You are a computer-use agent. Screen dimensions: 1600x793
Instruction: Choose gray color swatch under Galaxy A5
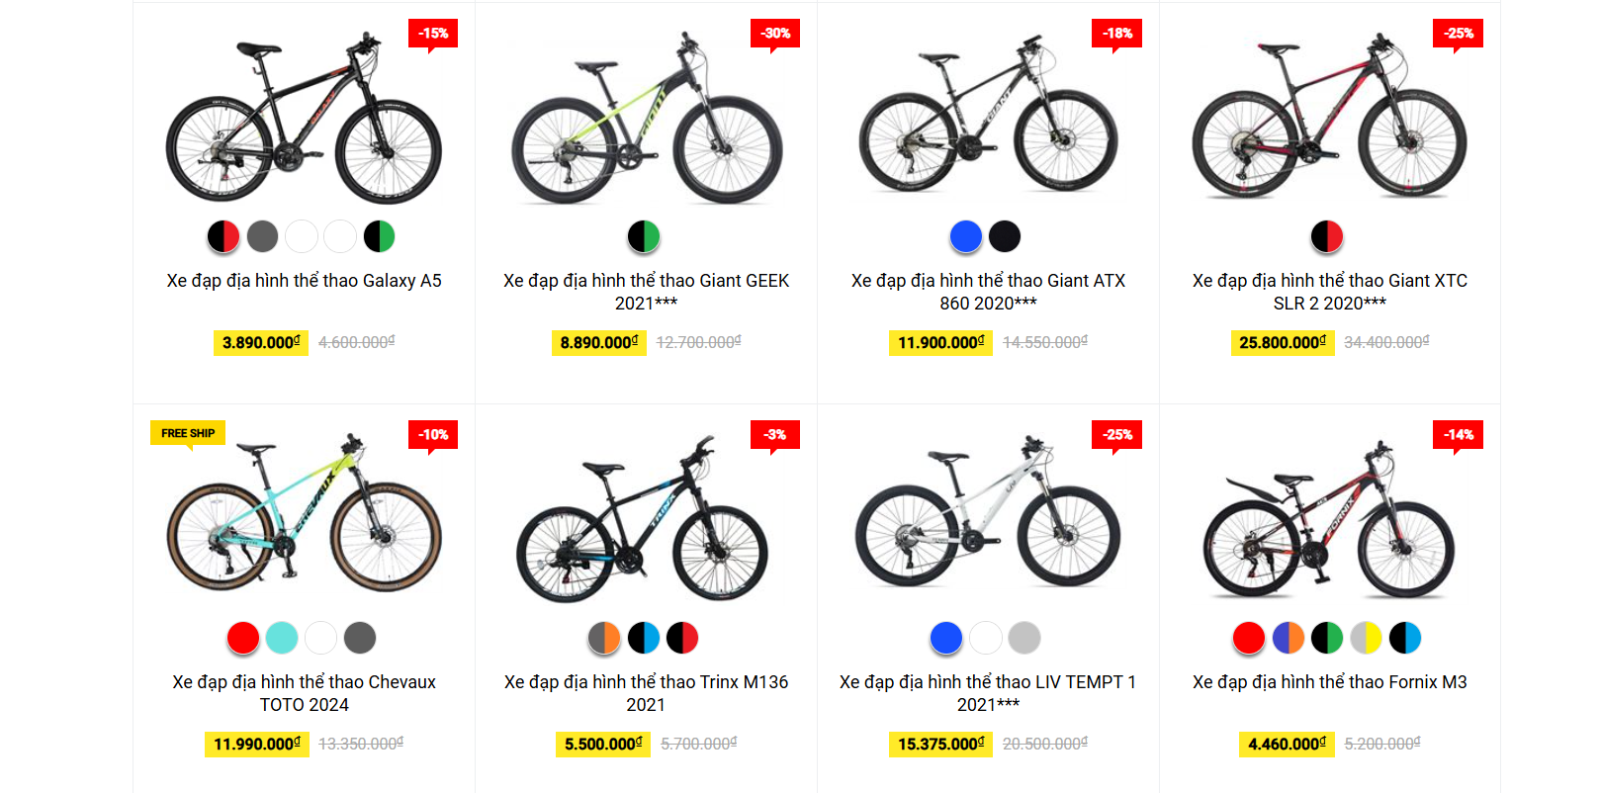(263, 237)
